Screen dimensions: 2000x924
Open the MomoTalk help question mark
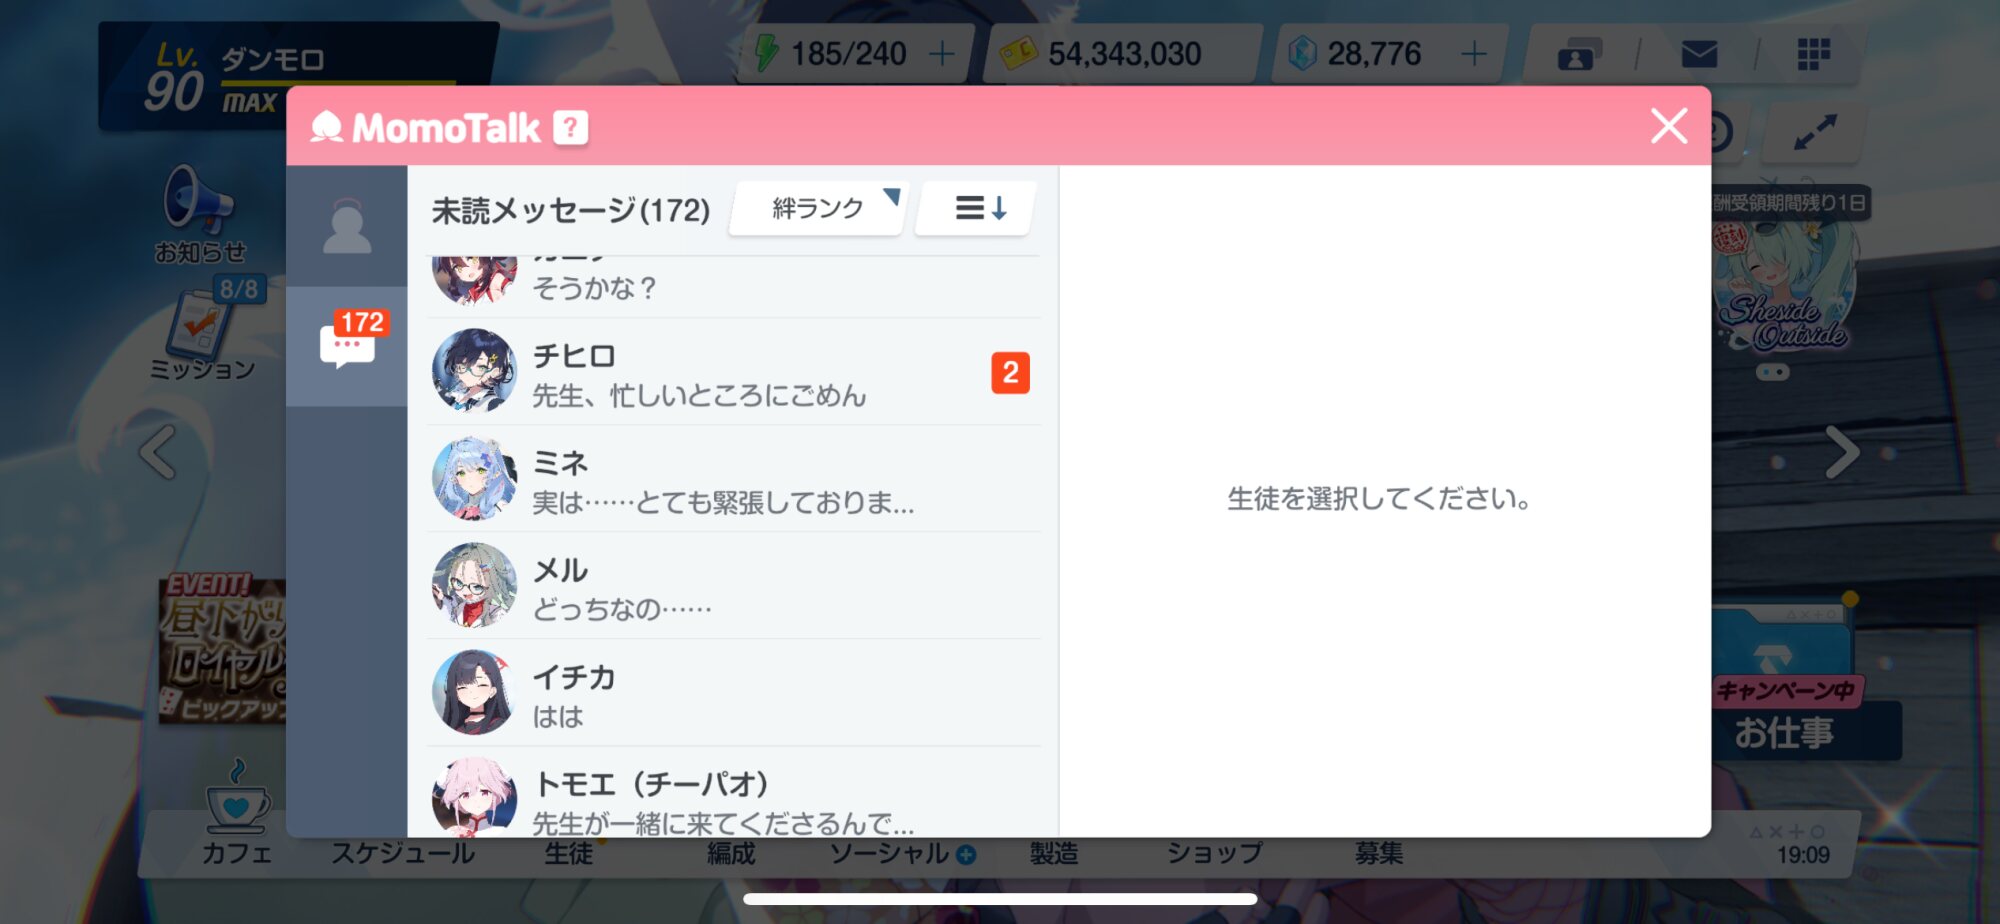(x=571, y=128)
